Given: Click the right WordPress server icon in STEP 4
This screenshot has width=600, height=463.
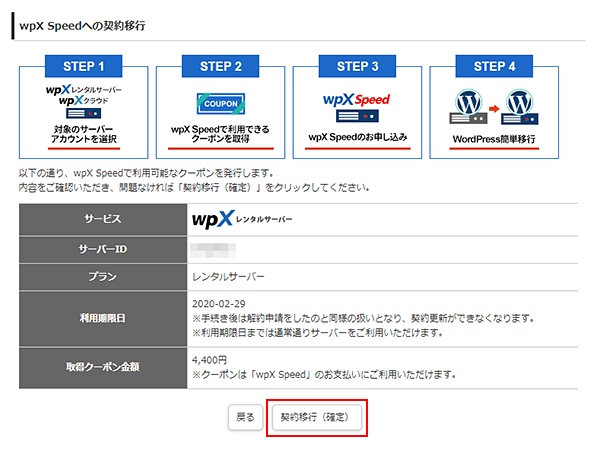Looking at the screenshot, I should [x=520, y=107].
